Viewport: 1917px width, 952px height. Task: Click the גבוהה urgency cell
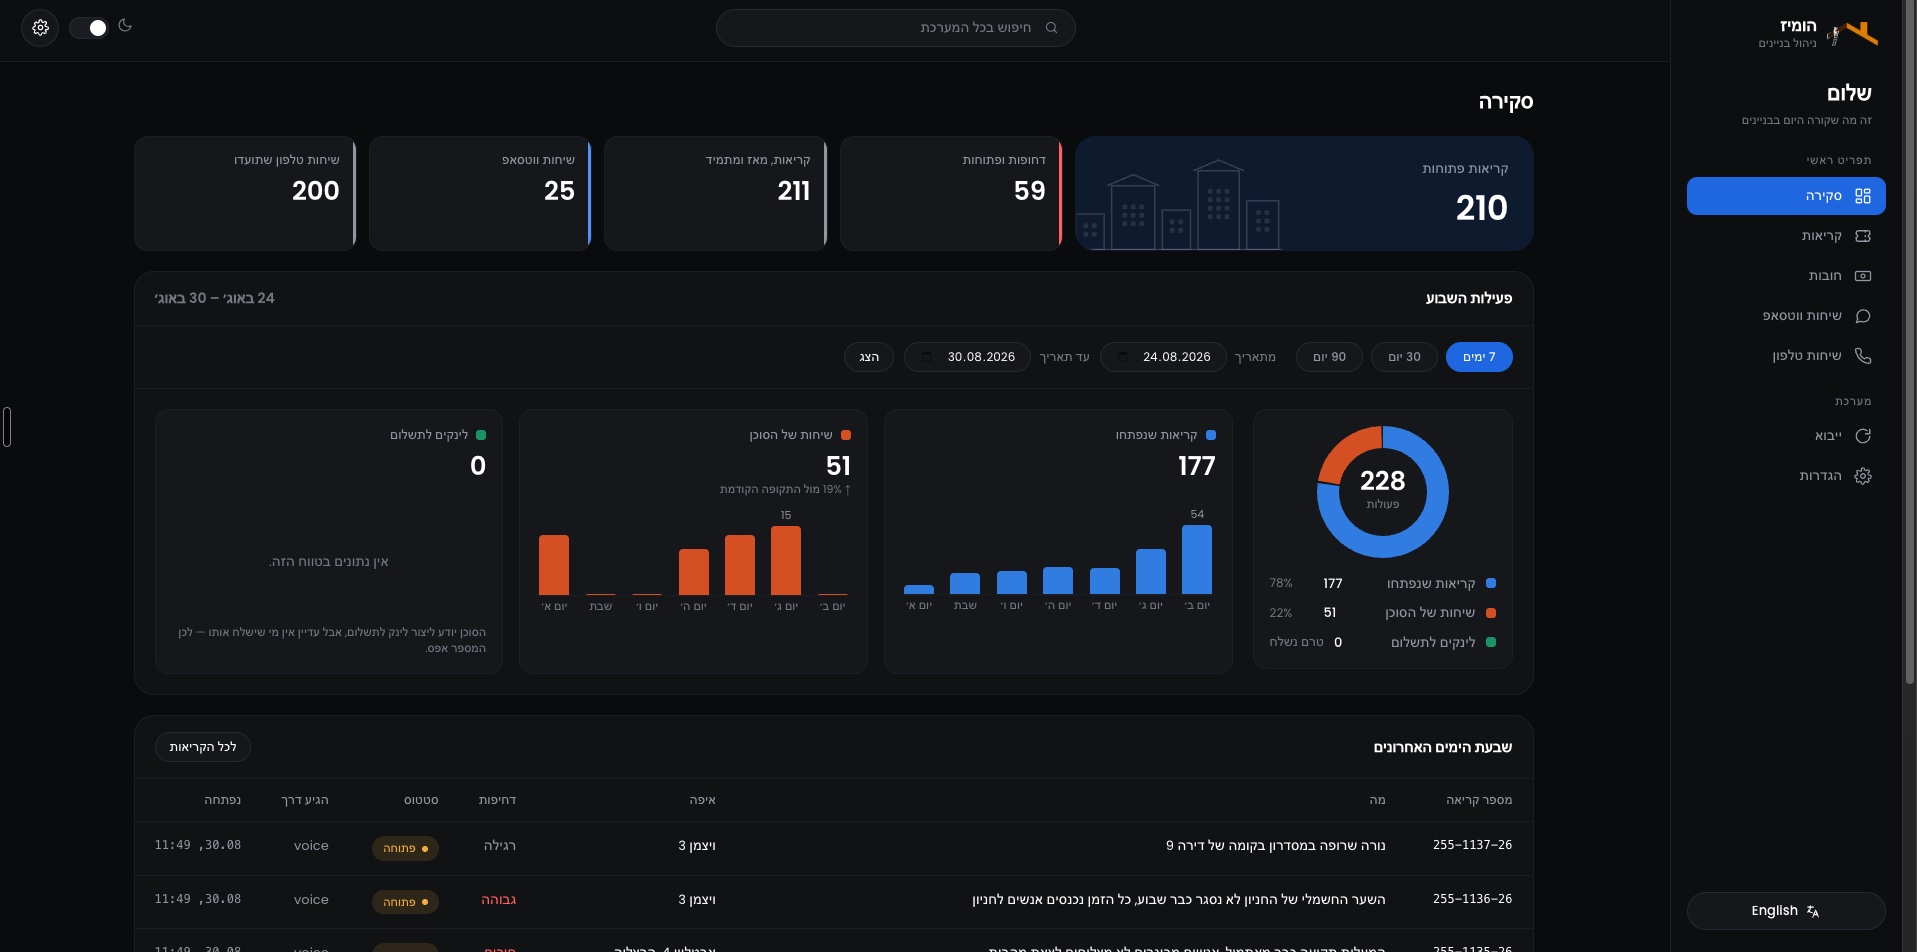(499, 900)
